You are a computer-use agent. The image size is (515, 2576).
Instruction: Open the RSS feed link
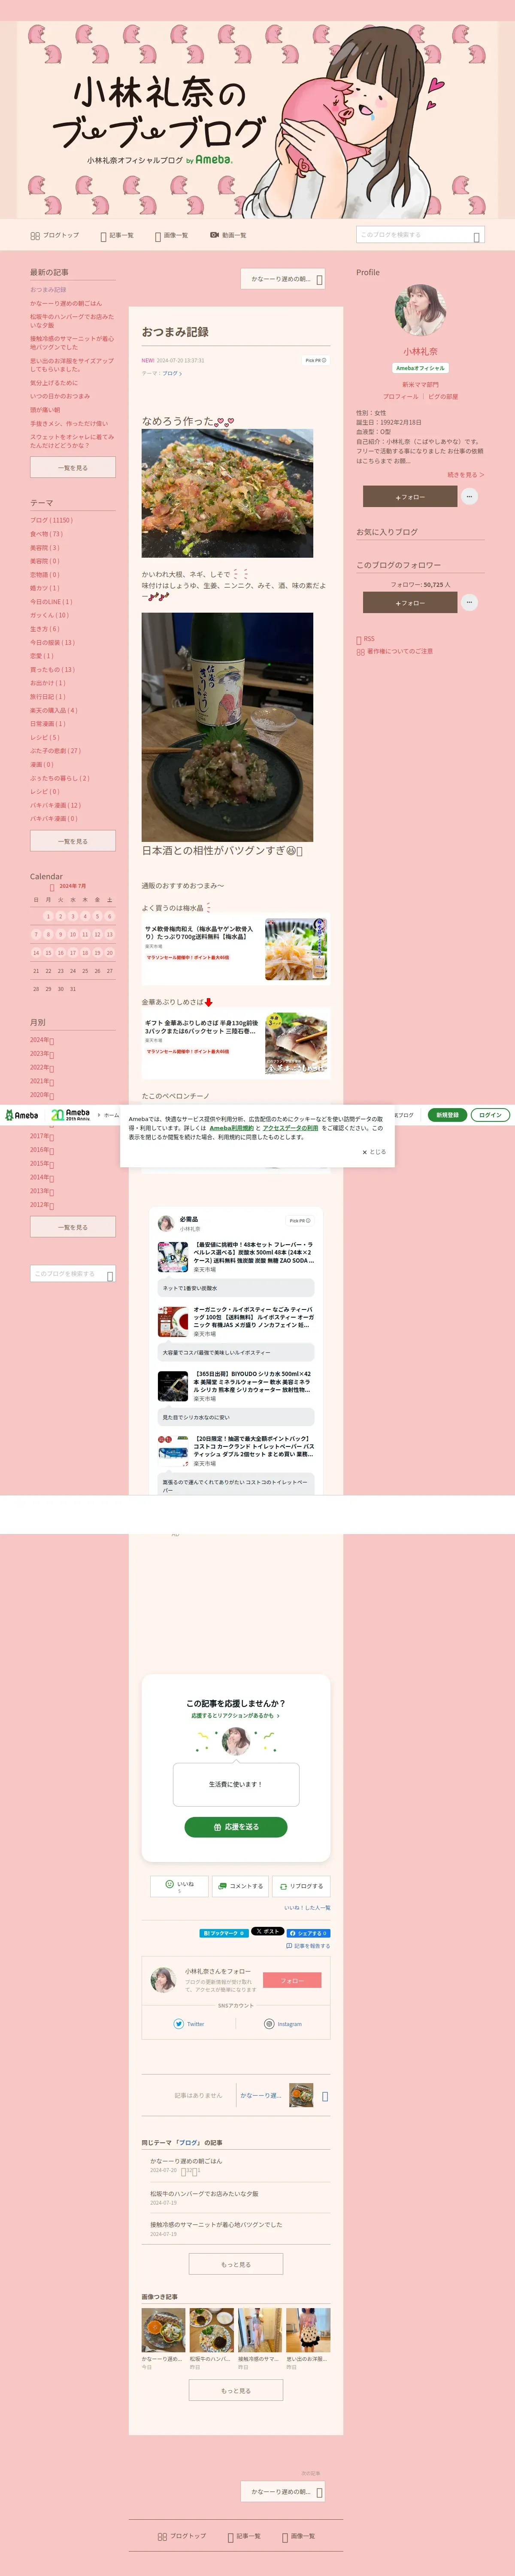pos(366,638)
